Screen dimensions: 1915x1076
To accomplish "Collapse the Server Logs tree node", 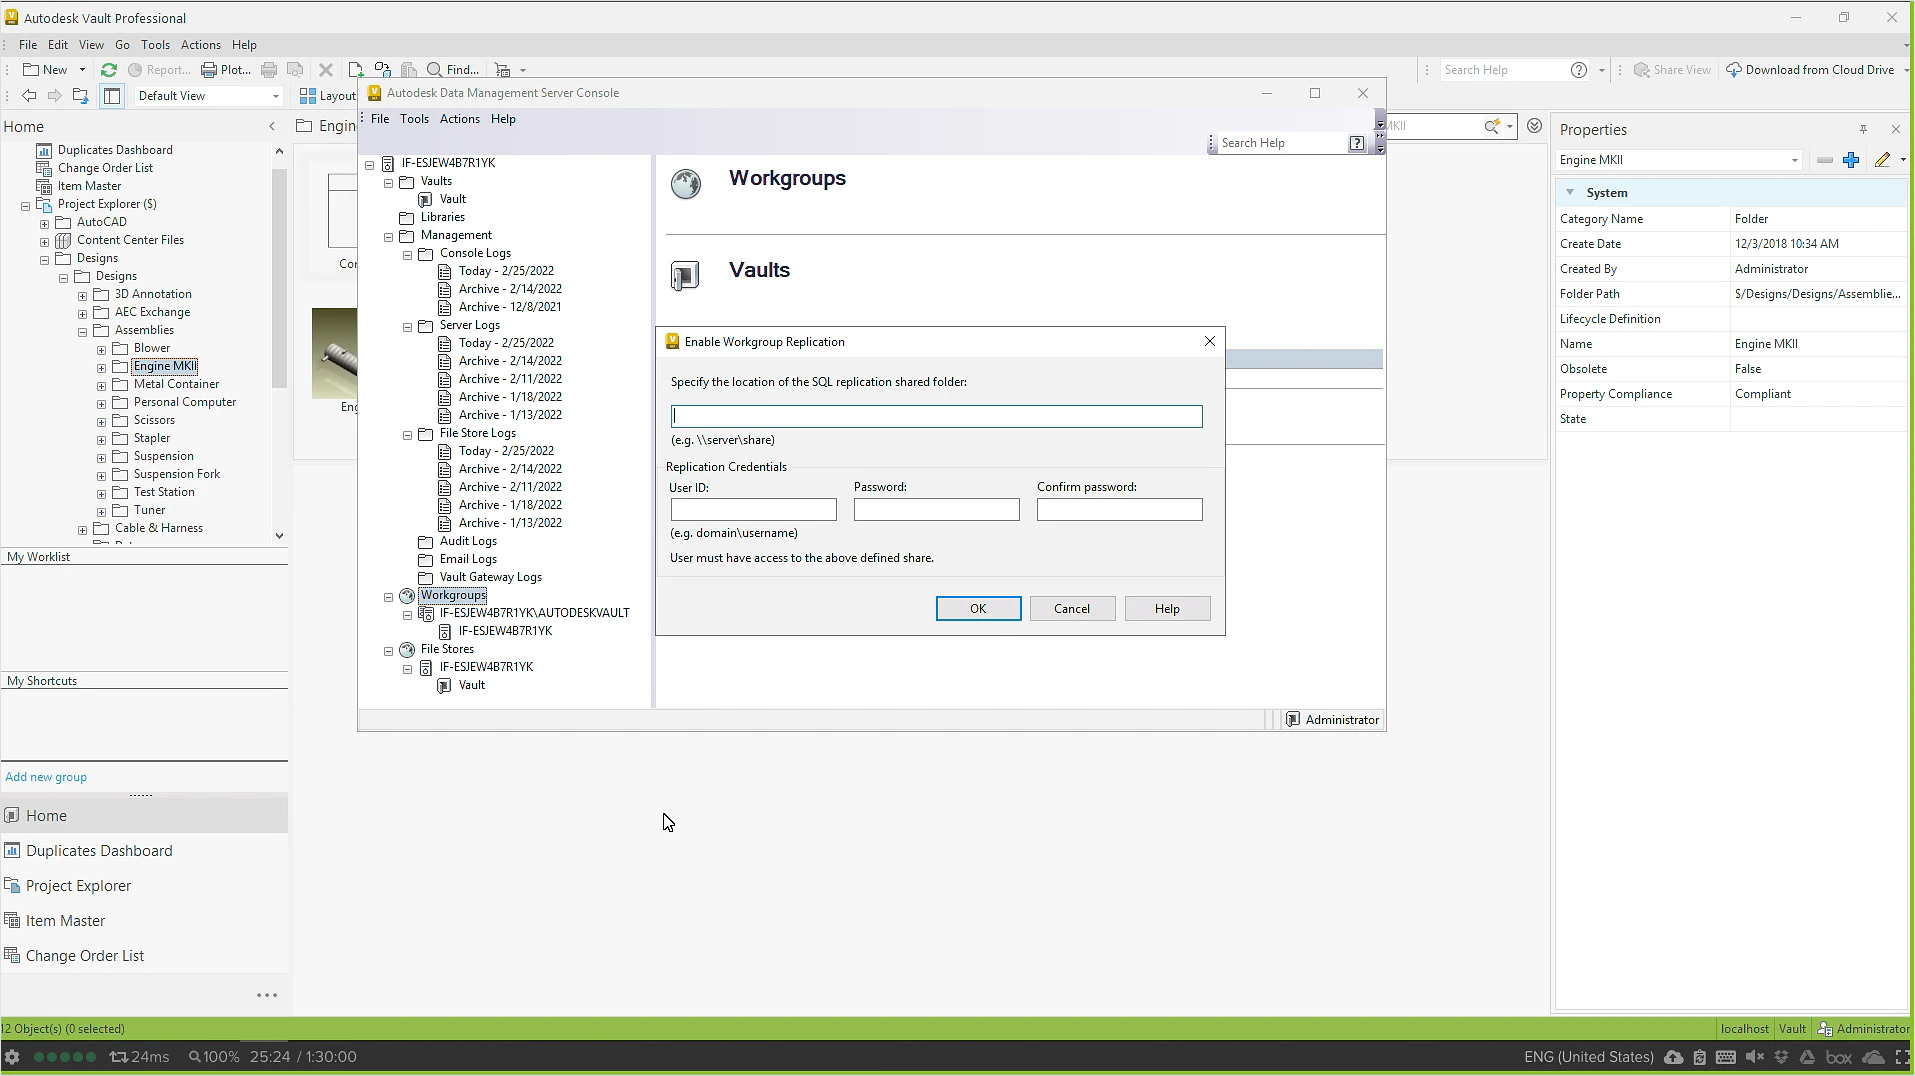I will [408, 326].
